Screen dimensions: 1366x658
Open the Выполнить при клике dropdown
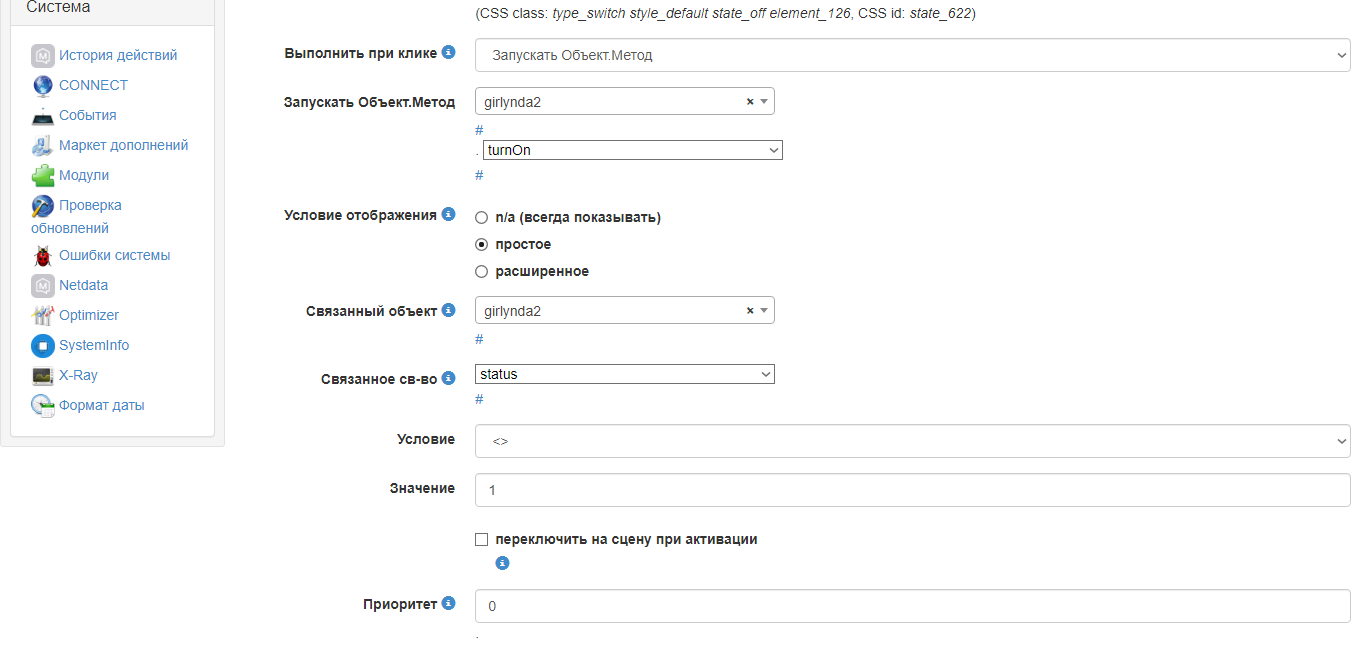click(912, 55)
